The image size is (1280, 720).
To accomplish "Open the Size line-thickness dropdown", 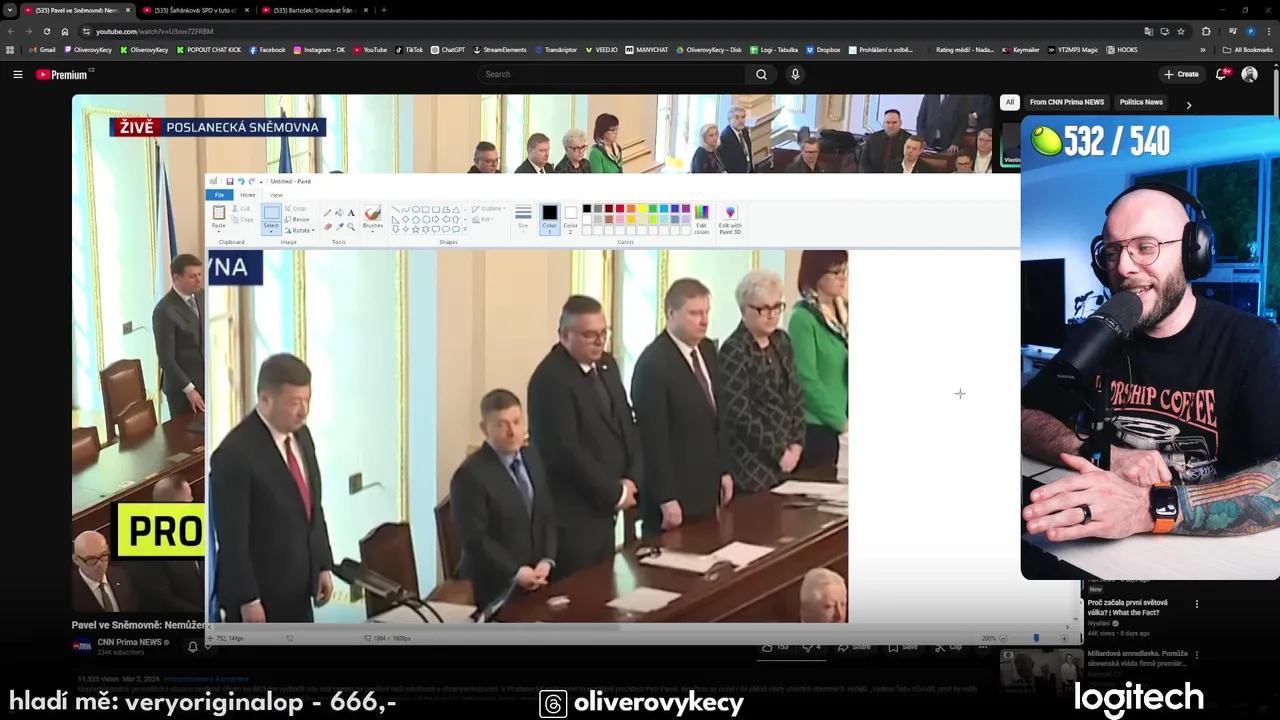I will pyautogui.click(x=523, y=217).
